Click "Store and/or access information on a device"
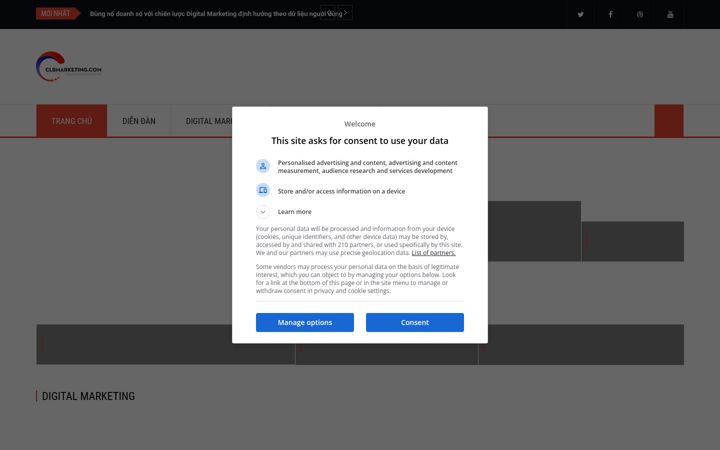 click(x=341, y=191)
